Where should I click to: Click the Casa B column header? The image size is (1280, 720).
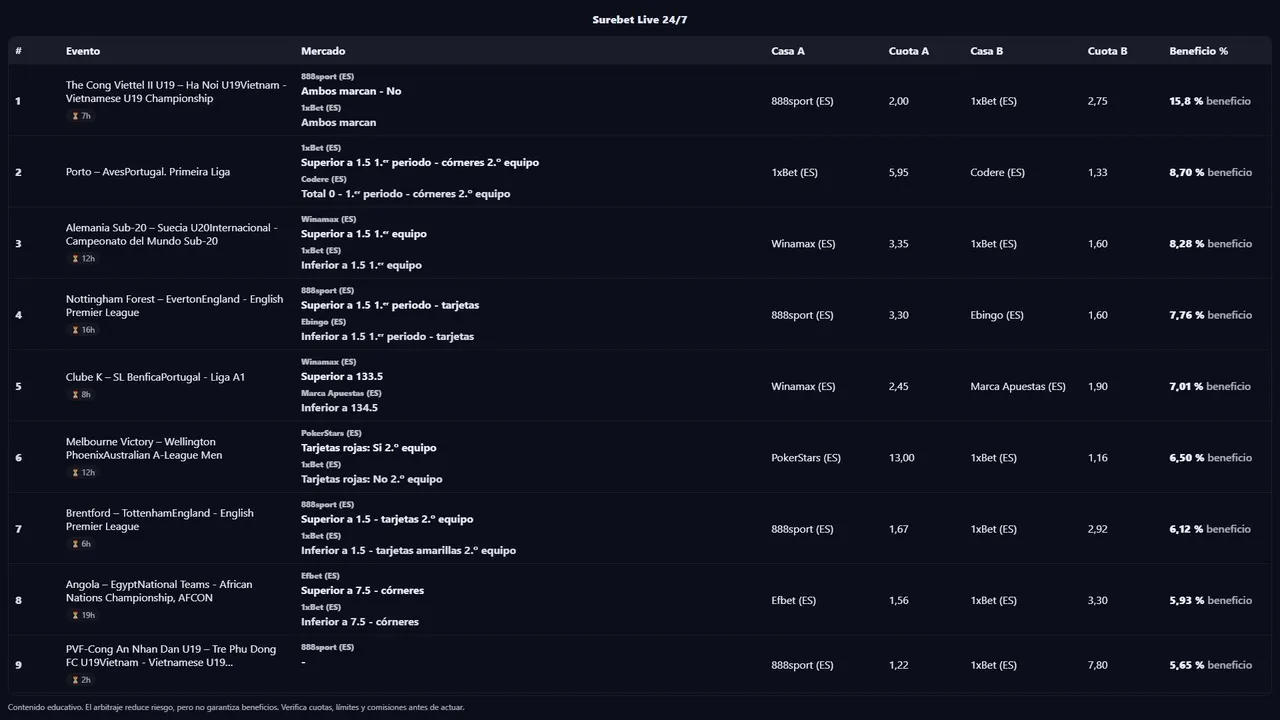pos(986,51)
